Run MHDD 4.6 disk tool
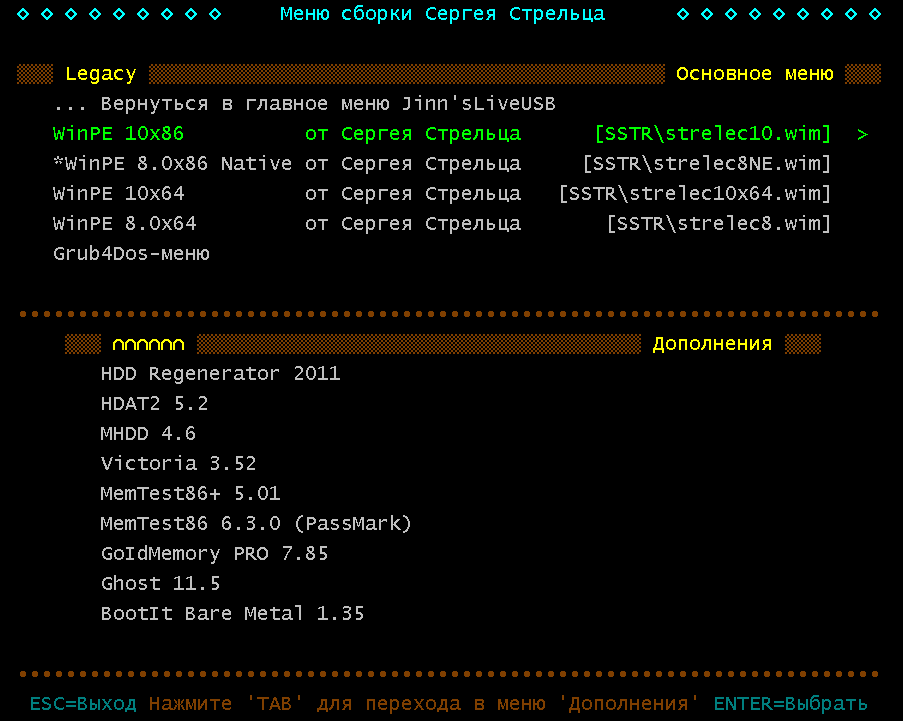This screenshot has height=721, width=903. click(x=148, y=434)
